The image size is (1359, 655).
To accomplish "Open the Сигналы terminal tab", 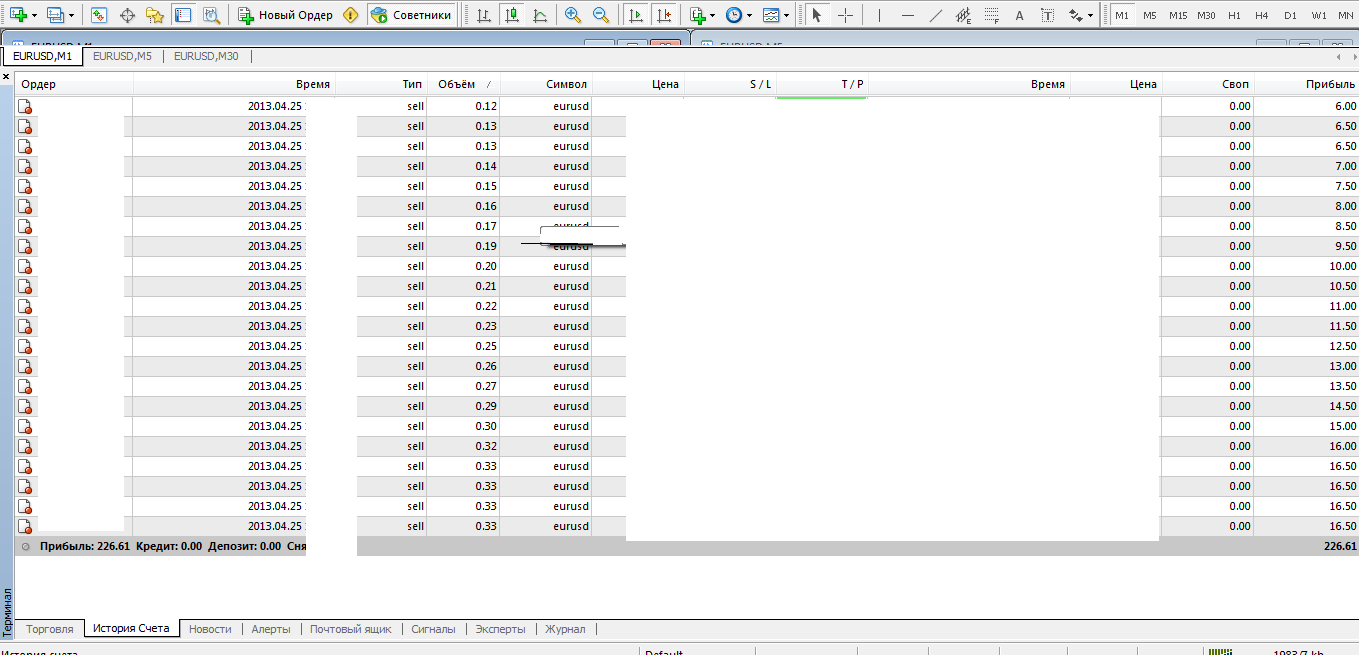I will 433,629.
